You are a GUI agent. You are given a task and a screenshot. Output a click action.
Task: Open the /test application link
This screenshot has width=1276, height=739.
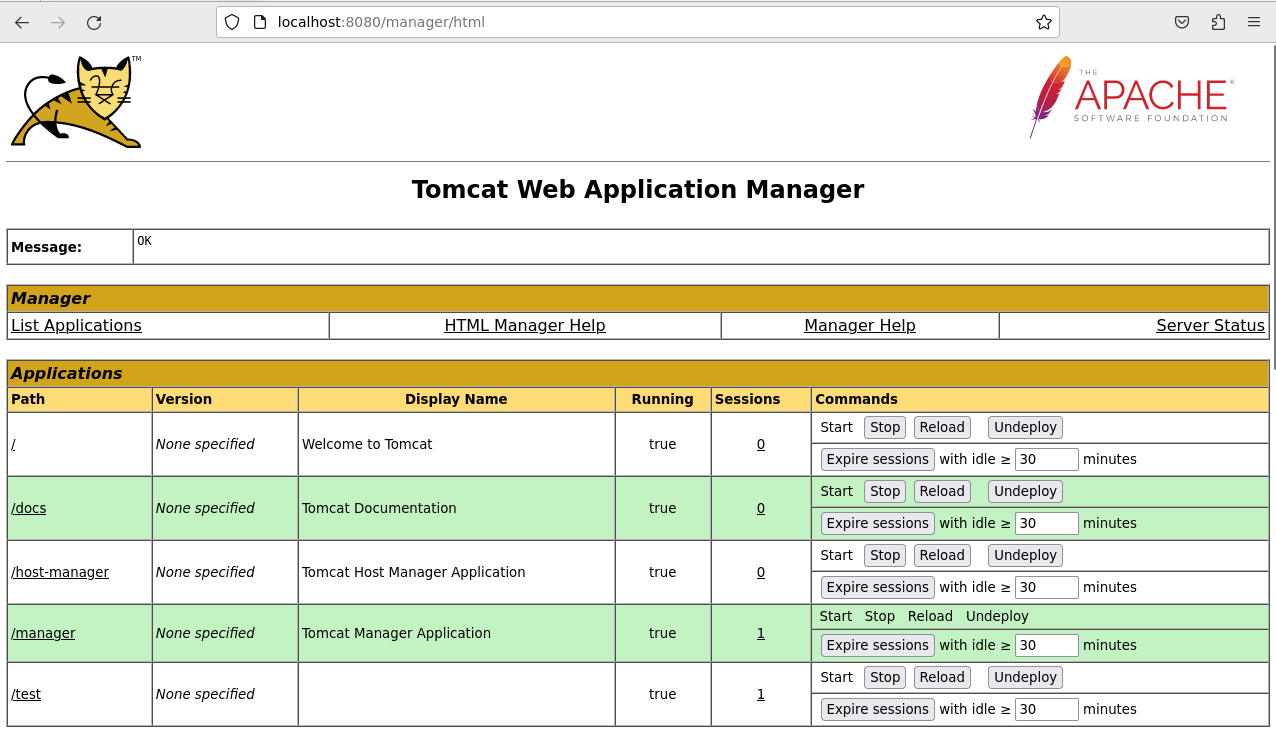pyautogui.click(x=26, y=694)
